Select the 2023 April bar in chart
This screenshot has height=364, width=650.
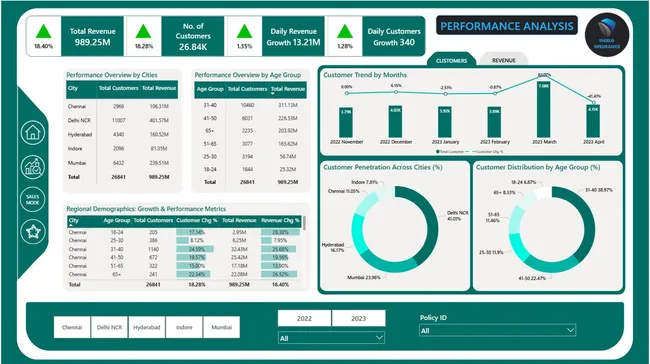[x=593, y=121]
